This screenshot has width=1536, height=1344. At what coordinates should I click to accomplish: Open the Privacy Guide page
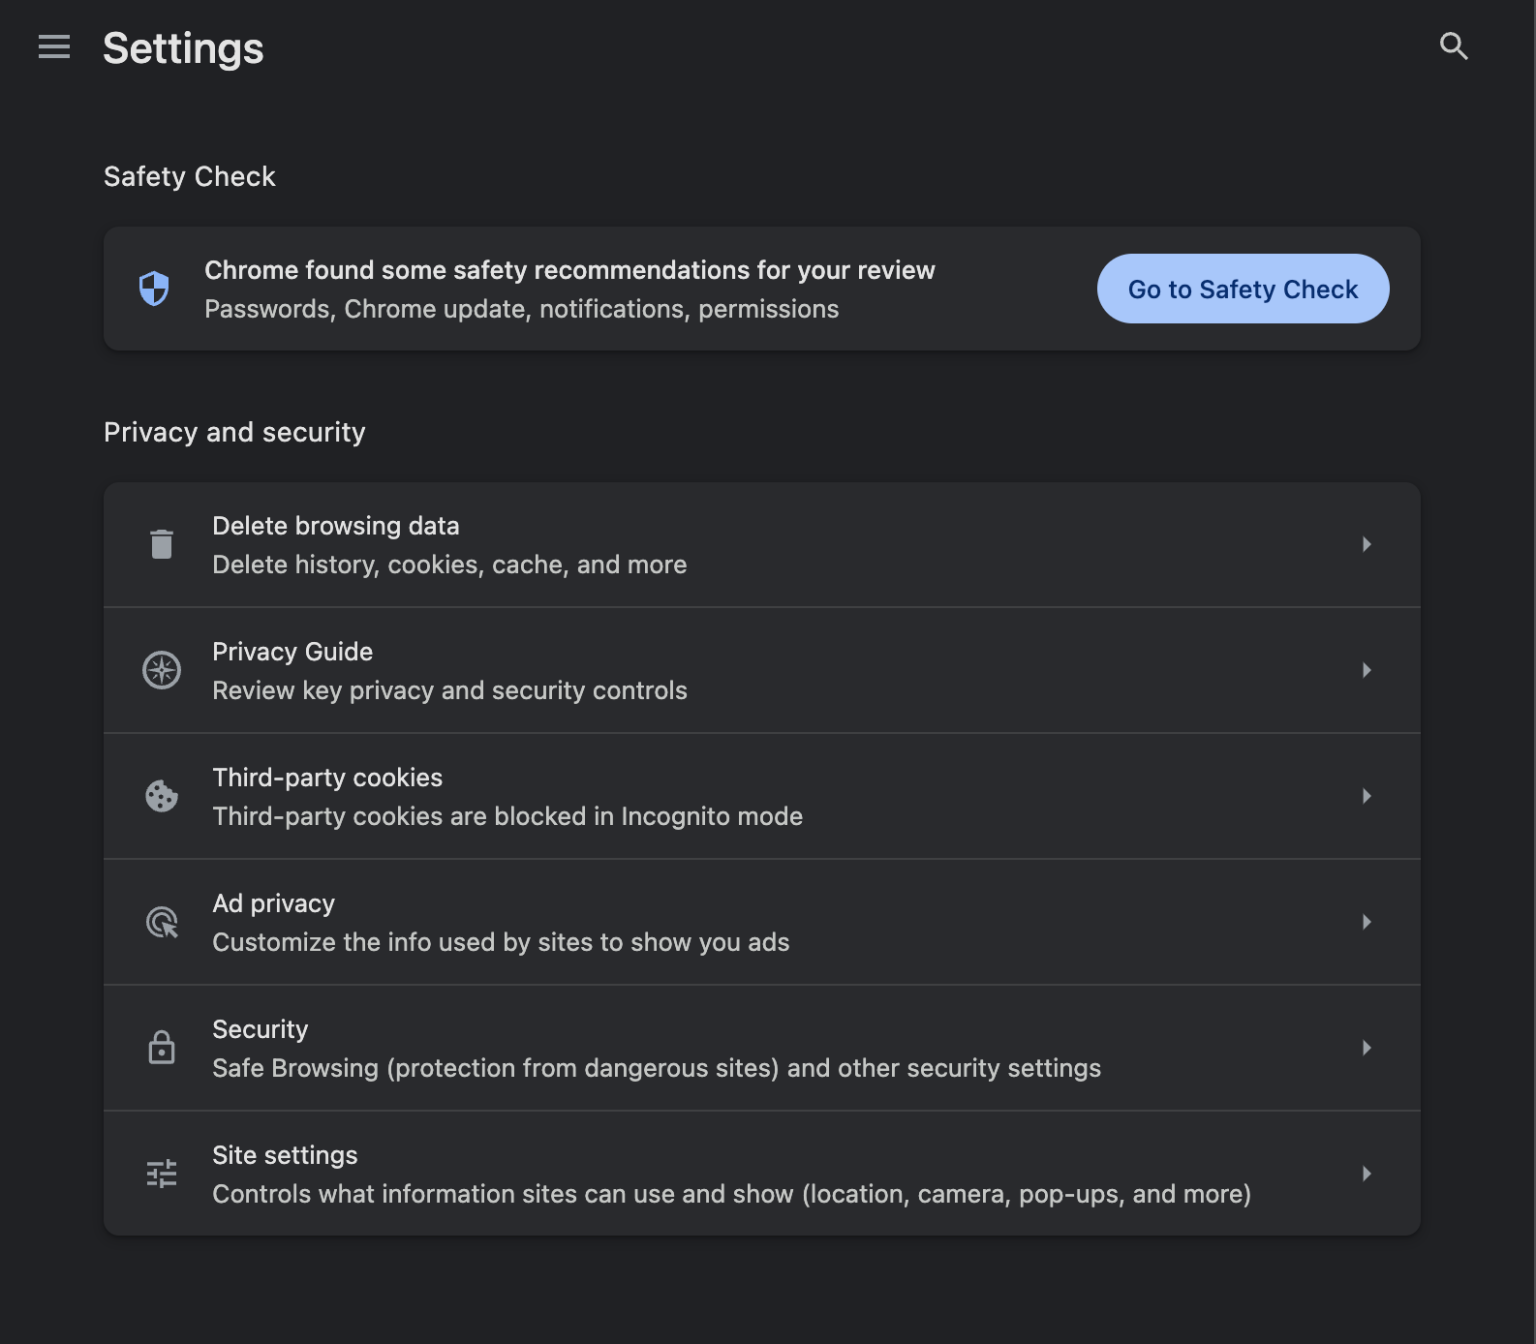tap(700, 670)
